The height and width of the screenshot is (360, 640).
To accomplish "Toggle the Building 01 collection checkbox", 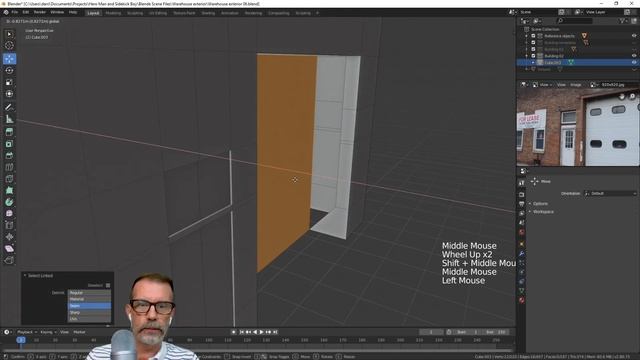I will coord(533,49).
